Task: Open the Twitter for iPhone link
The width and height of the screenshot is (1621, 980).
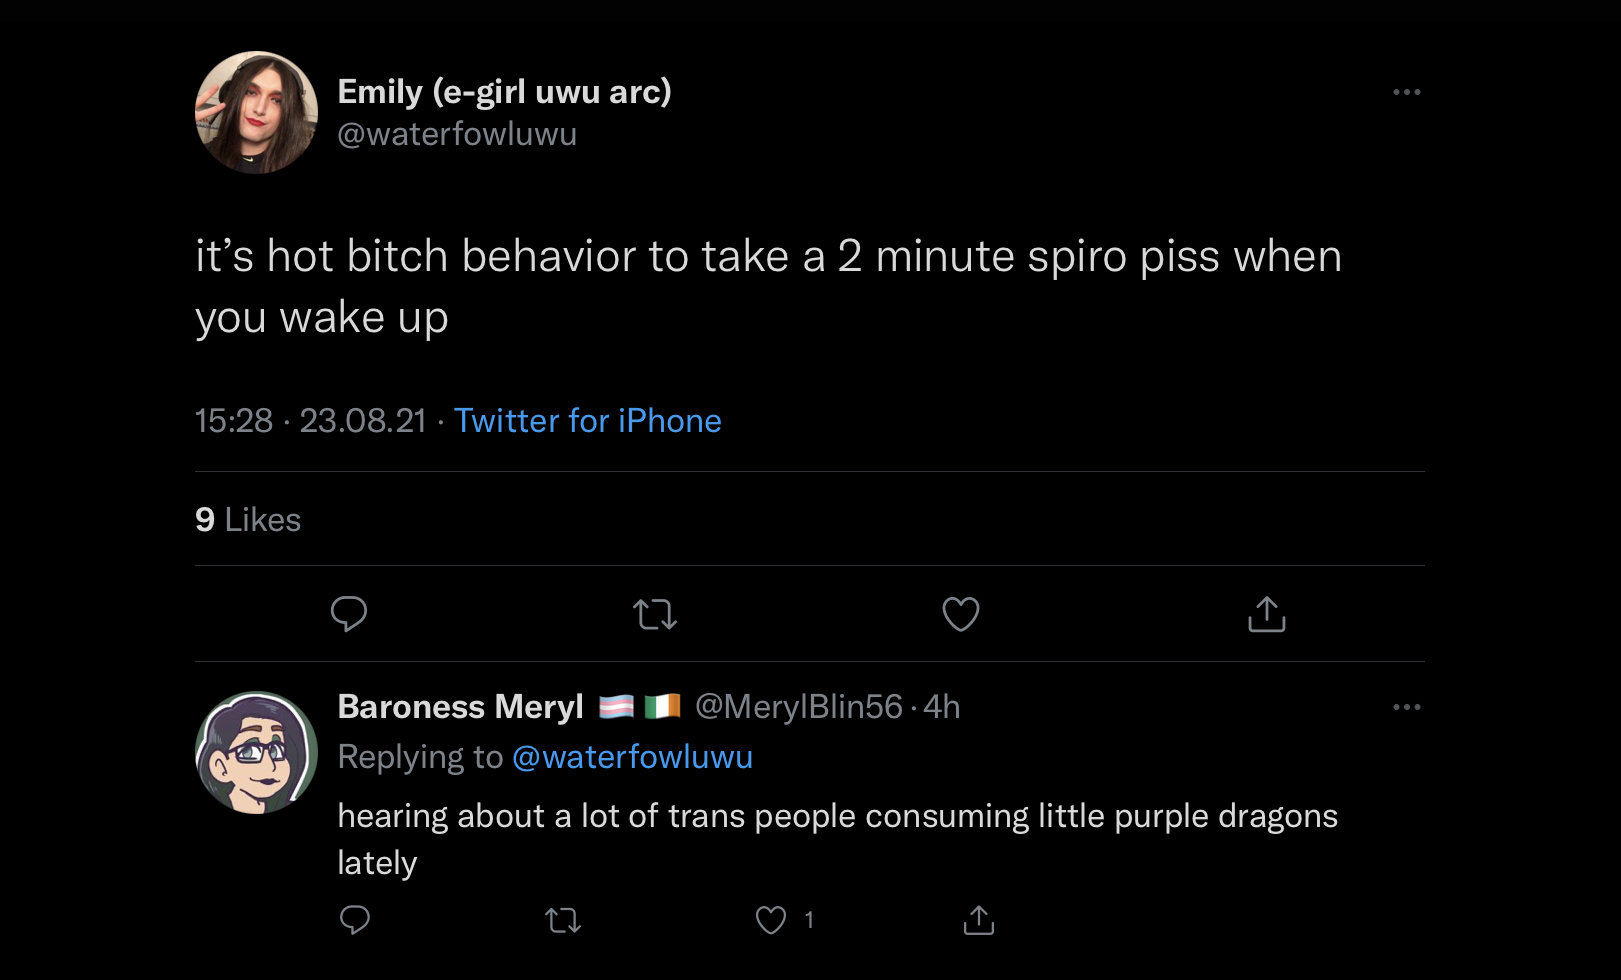Action: click(x=588, y=421)
